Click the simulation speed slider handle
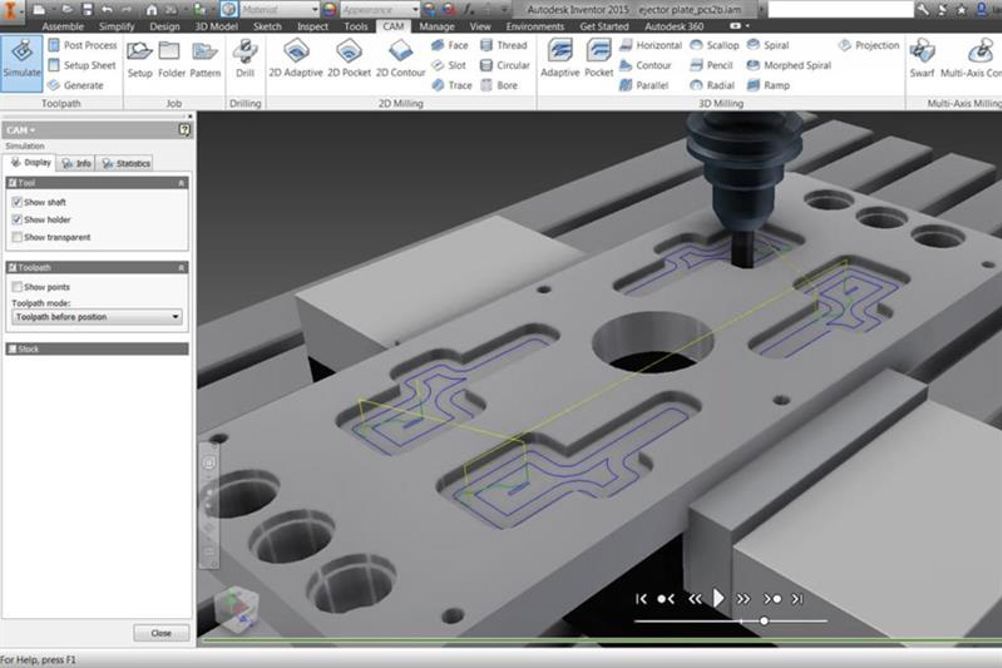 pos(764,621)
